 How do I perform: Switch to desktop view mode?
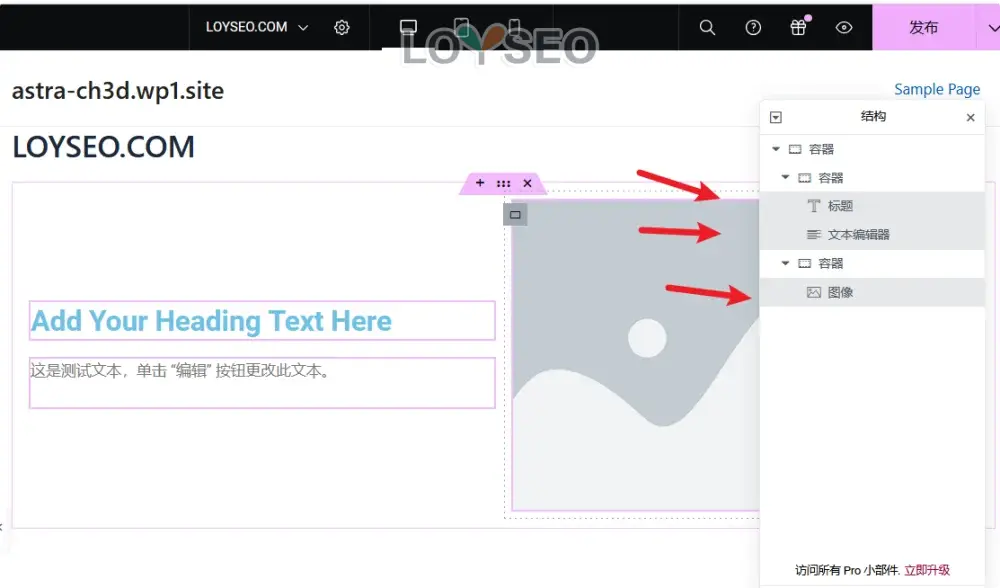pyautogui.click(x=408, y=27)
